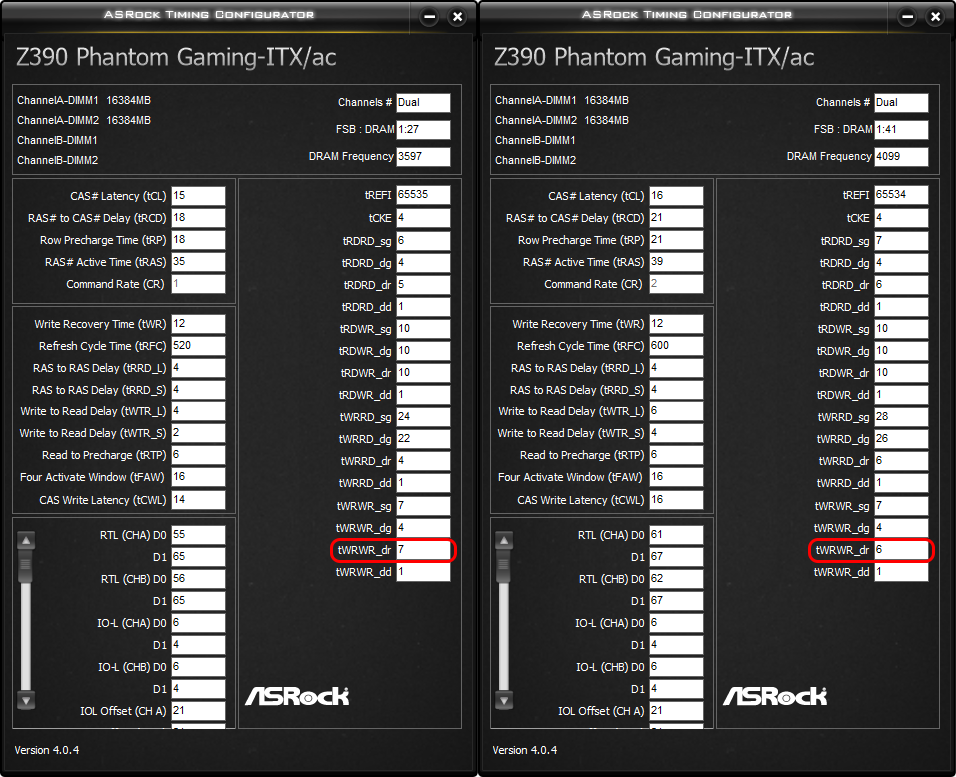The width and height of the screenshot is (956, 777).
Task: Click scroll up arrow in left window RTL list
Action: tap(26, 540)
